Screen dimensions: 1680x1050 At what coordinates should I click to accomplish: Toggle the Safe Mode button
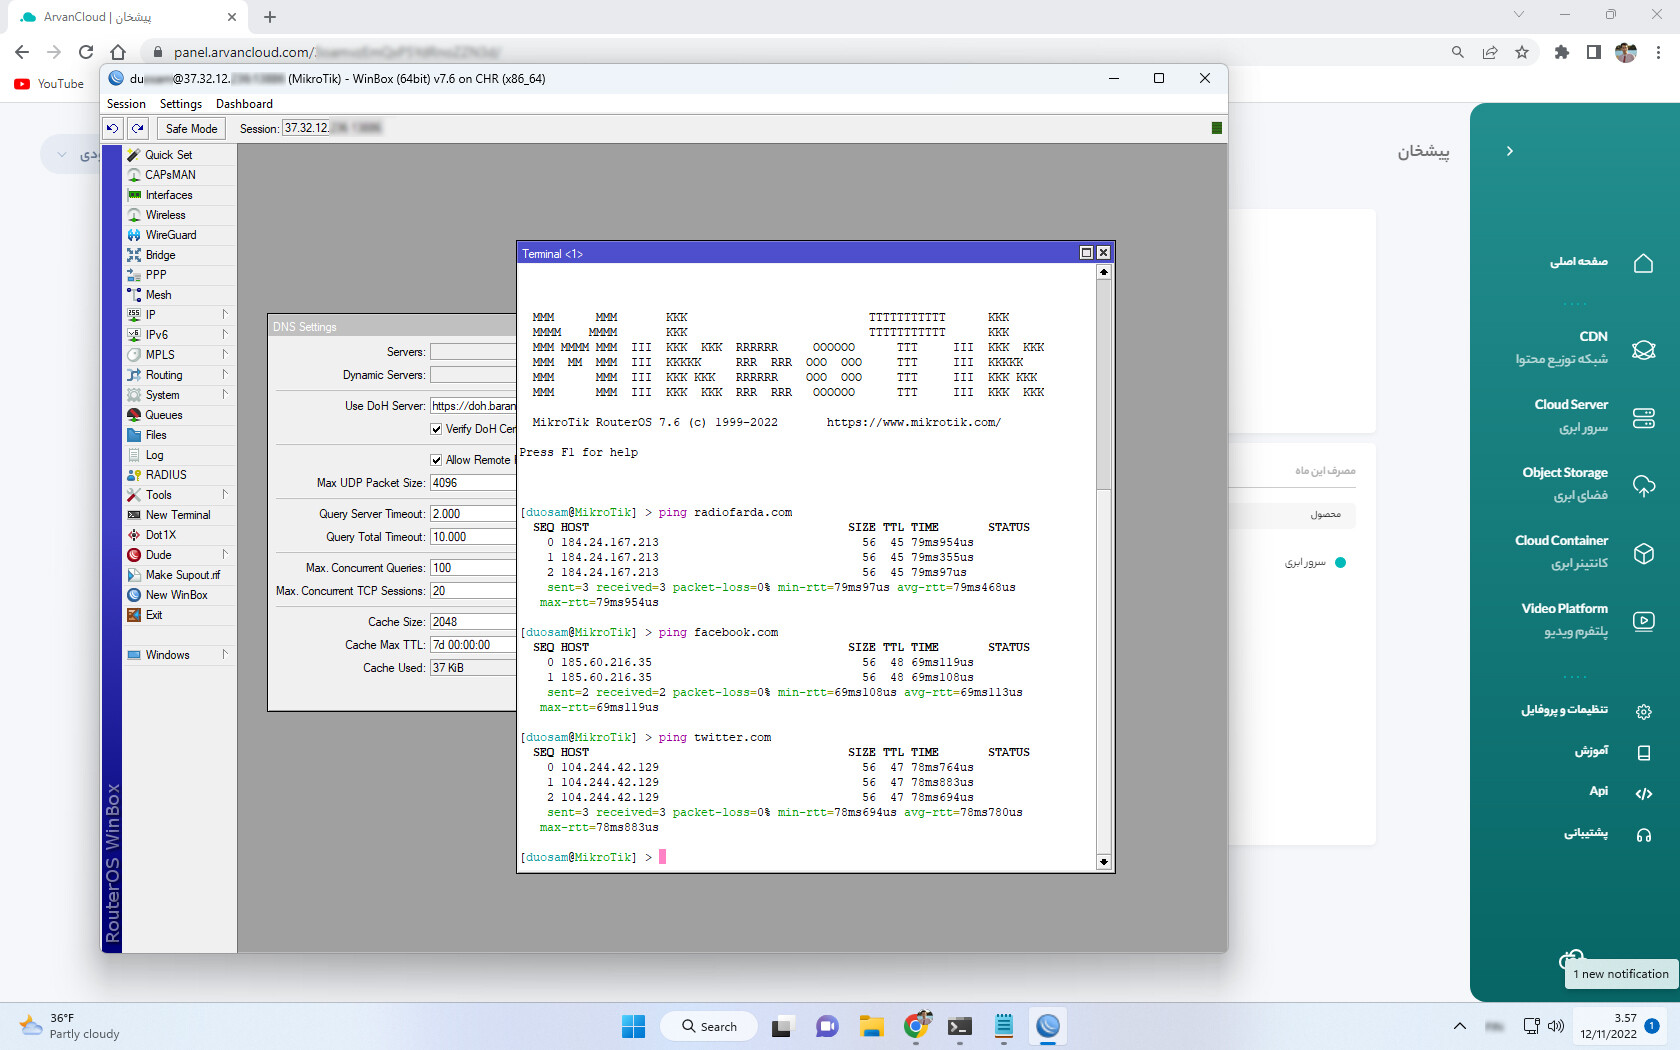(191, 128)
